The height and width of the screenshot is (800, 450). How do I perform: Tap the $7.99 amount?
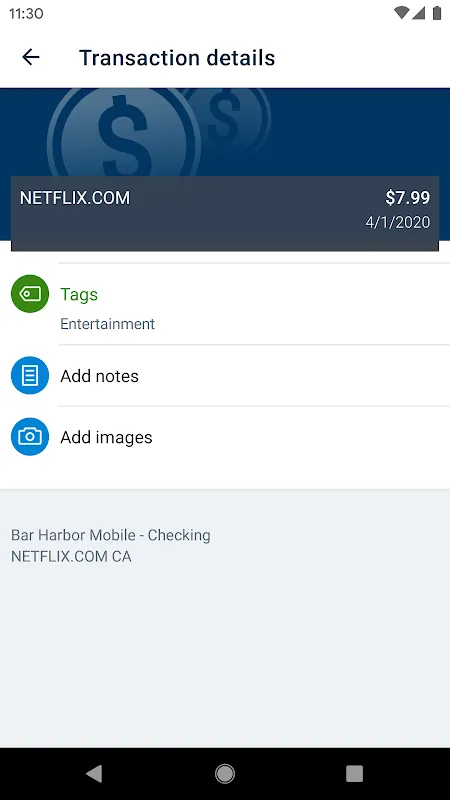[x=408, y=198]
